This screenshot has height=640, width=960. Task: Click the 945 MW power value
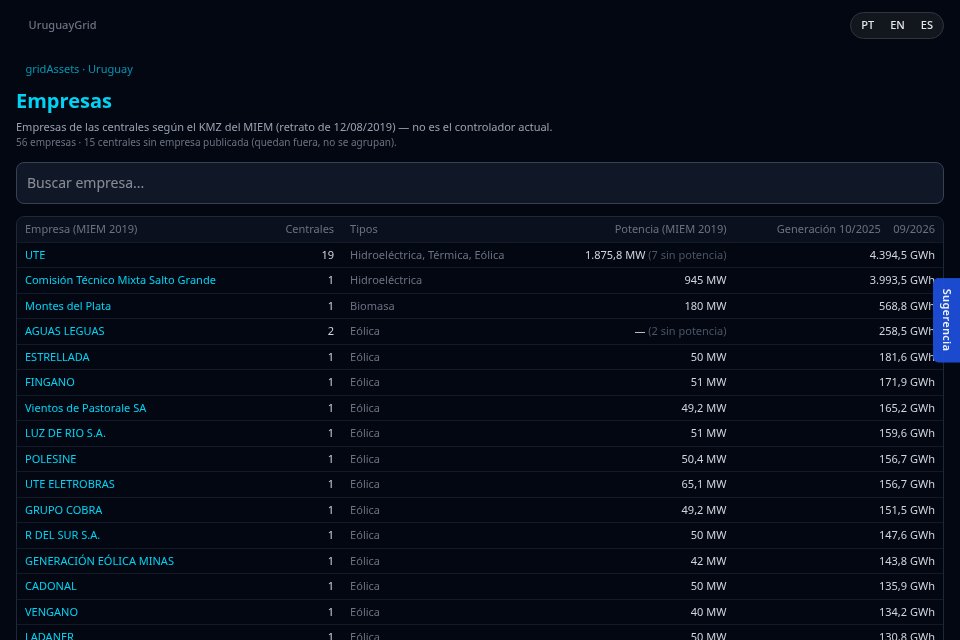click(705, 280)
